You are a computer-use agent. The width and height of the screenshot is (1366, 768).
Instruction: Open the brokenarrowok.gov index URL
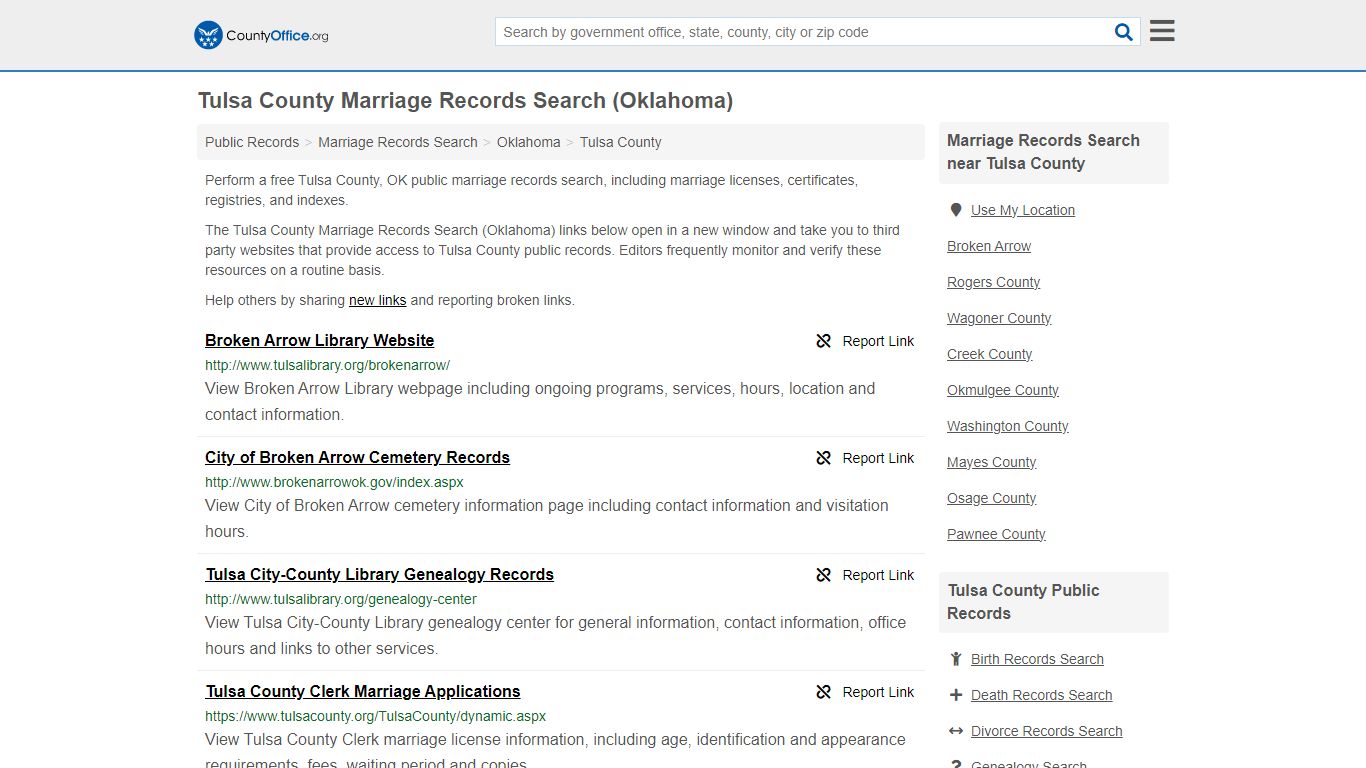coord(334,482)
